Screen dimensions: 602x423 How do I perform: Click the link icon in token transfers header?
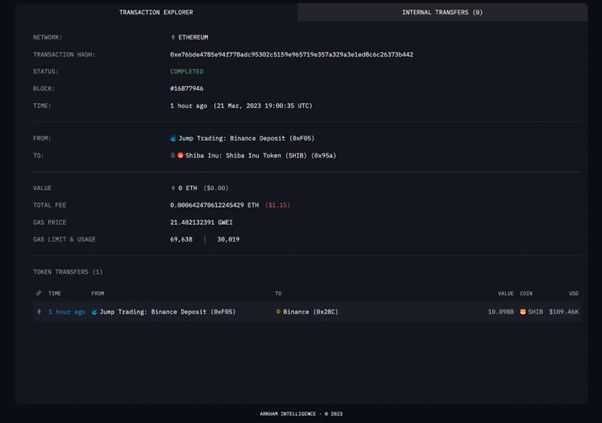click(39, 293)
